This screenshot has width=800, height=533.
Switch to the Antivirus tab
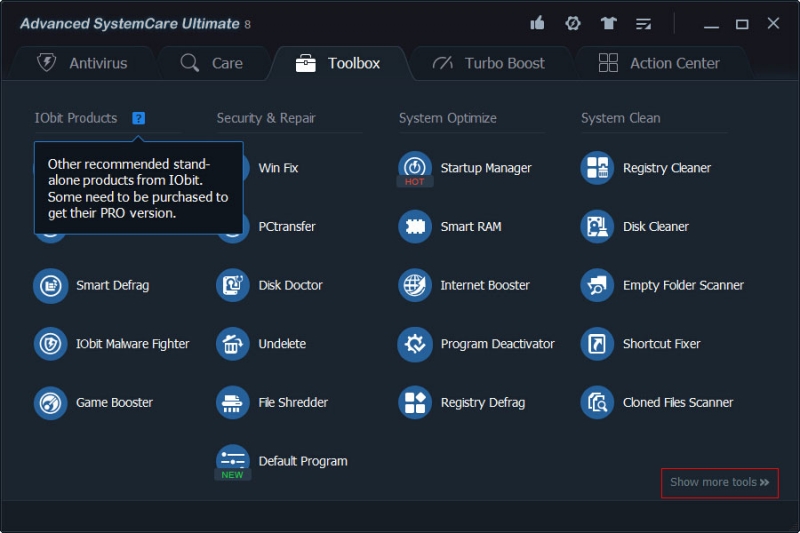click(x=83, y=63)
